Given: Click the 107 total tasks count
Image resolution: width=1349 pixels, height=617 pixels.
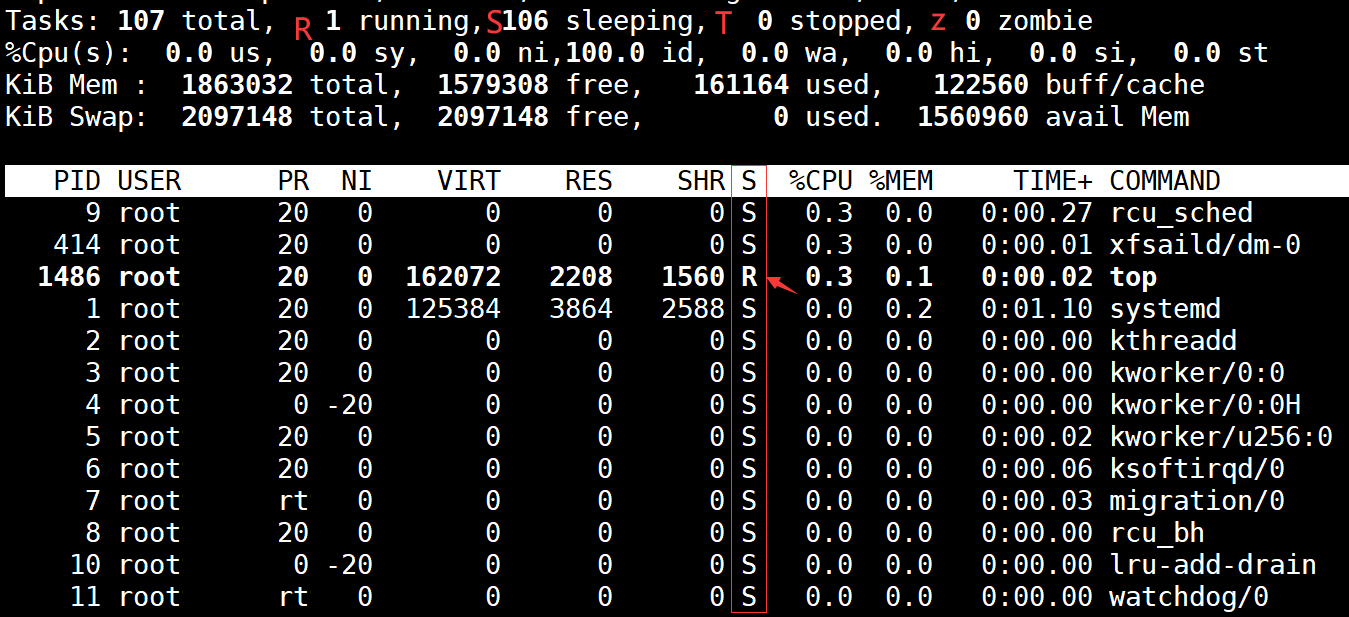Looking at the screenshot, I should [x=141, y=20].
